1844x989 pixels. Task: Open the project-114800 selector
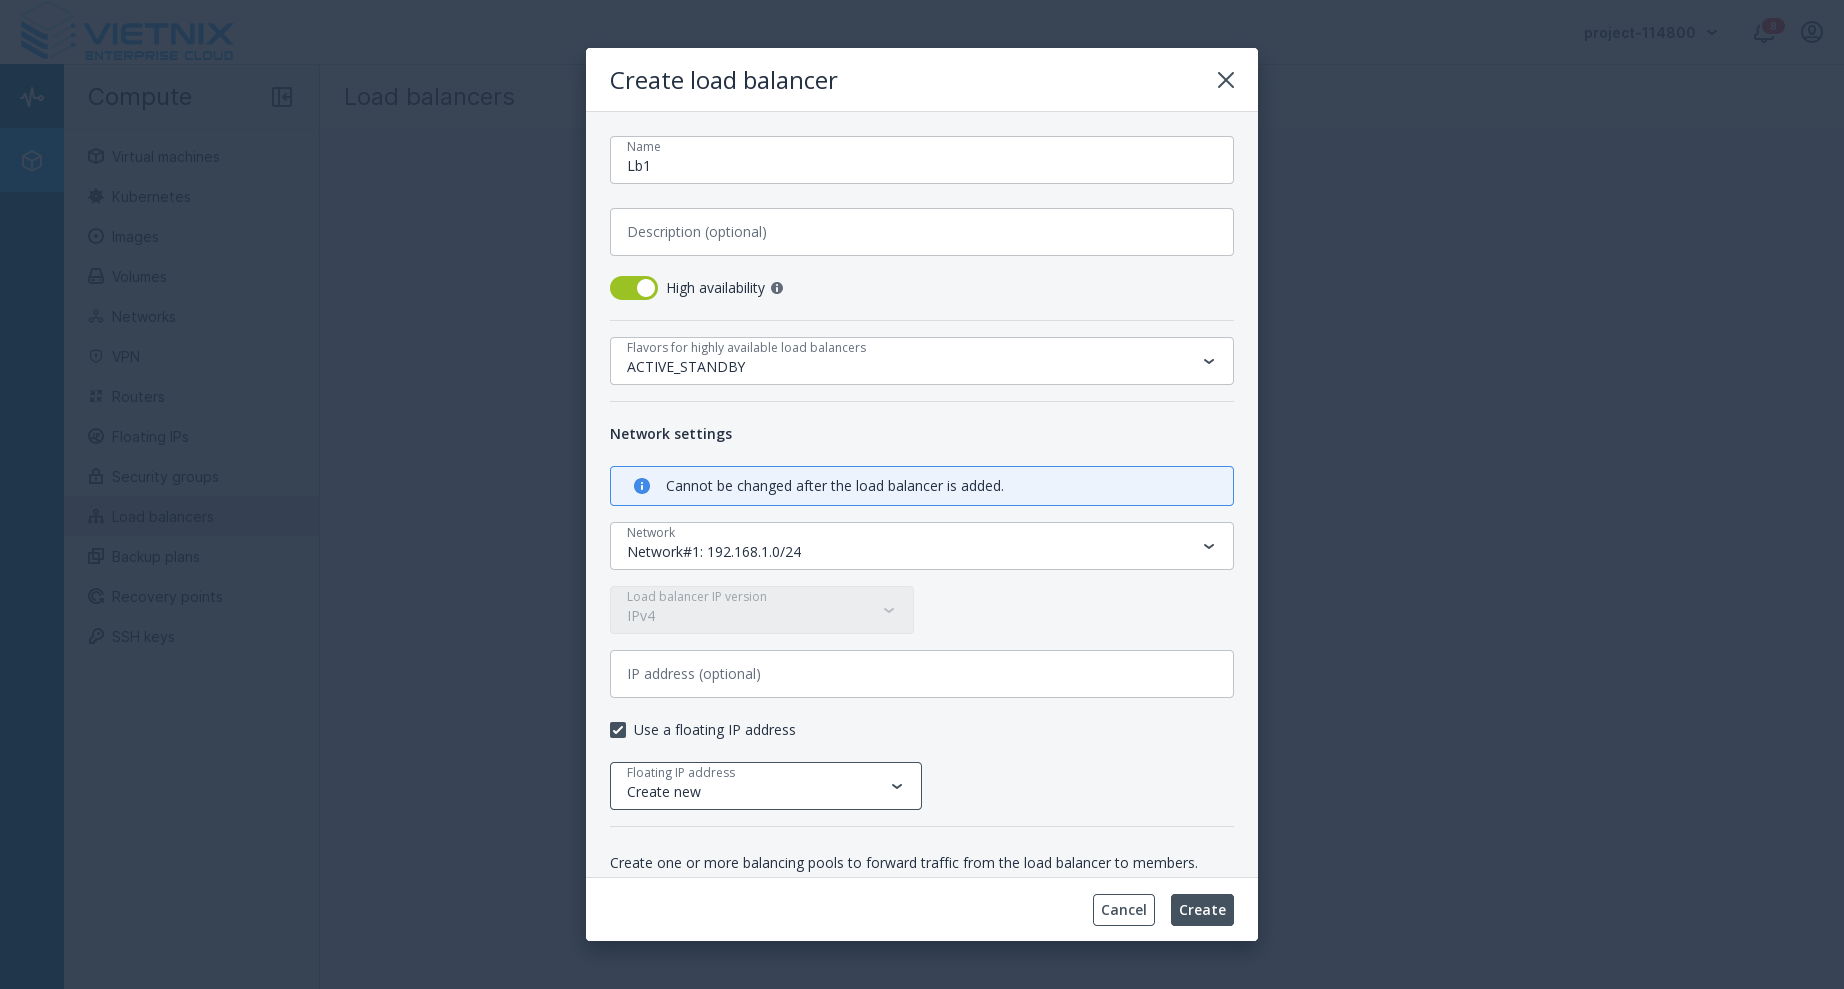tap(1650, 33)
